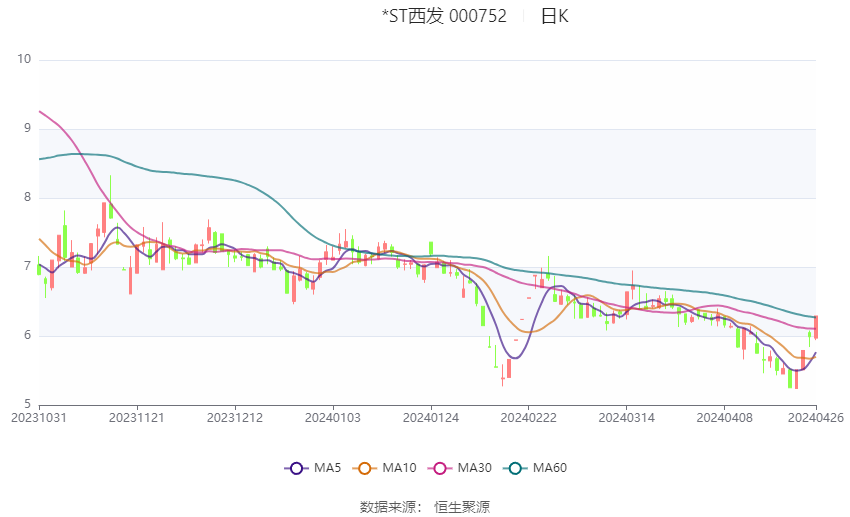850x517 pixels.
Task: Click the x-axis date 20240314
Action: [x=627, y=418]
